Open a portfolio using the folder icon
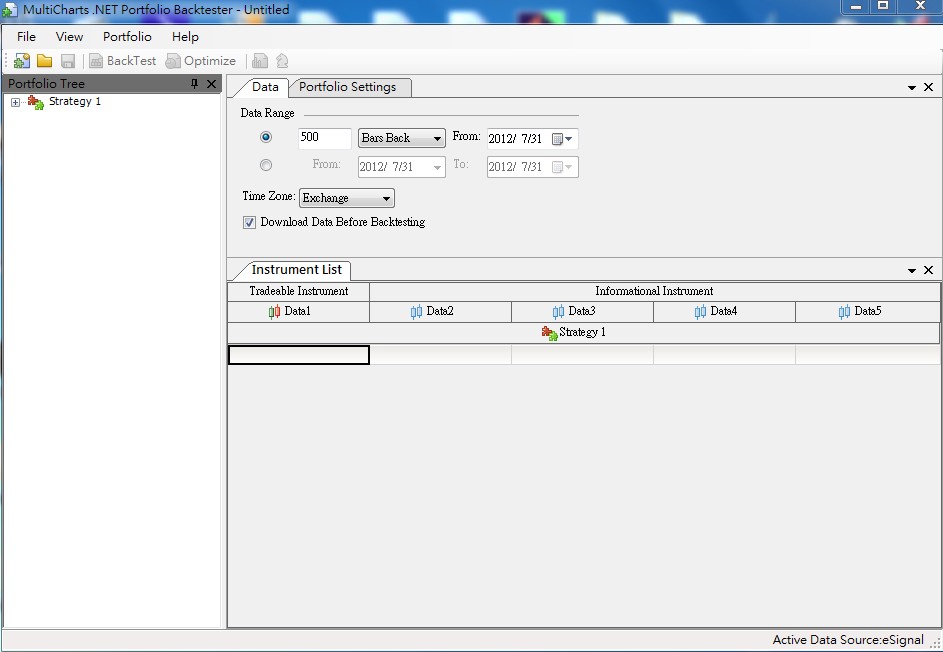The image size is (943, 652). pos(45,61)
